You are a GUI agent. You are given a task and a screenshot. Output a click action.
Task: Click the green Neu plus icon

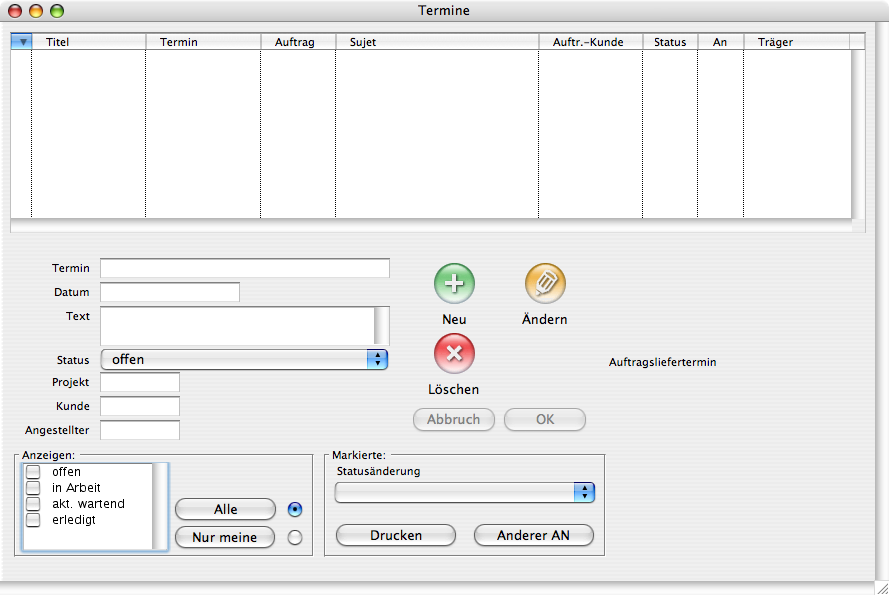click(454, 284)
